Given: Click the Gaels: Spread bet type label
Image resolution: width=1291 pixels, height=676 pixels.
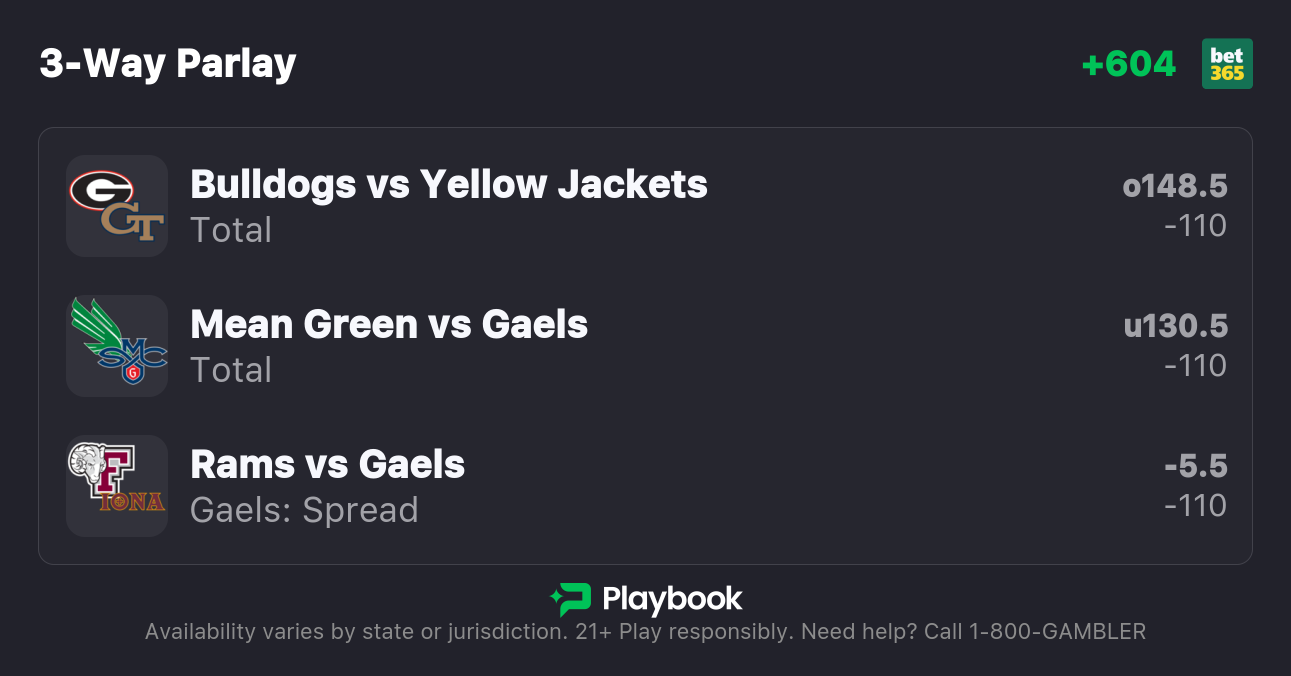Looking at the screenshot, I should click(x=304, y=510).
